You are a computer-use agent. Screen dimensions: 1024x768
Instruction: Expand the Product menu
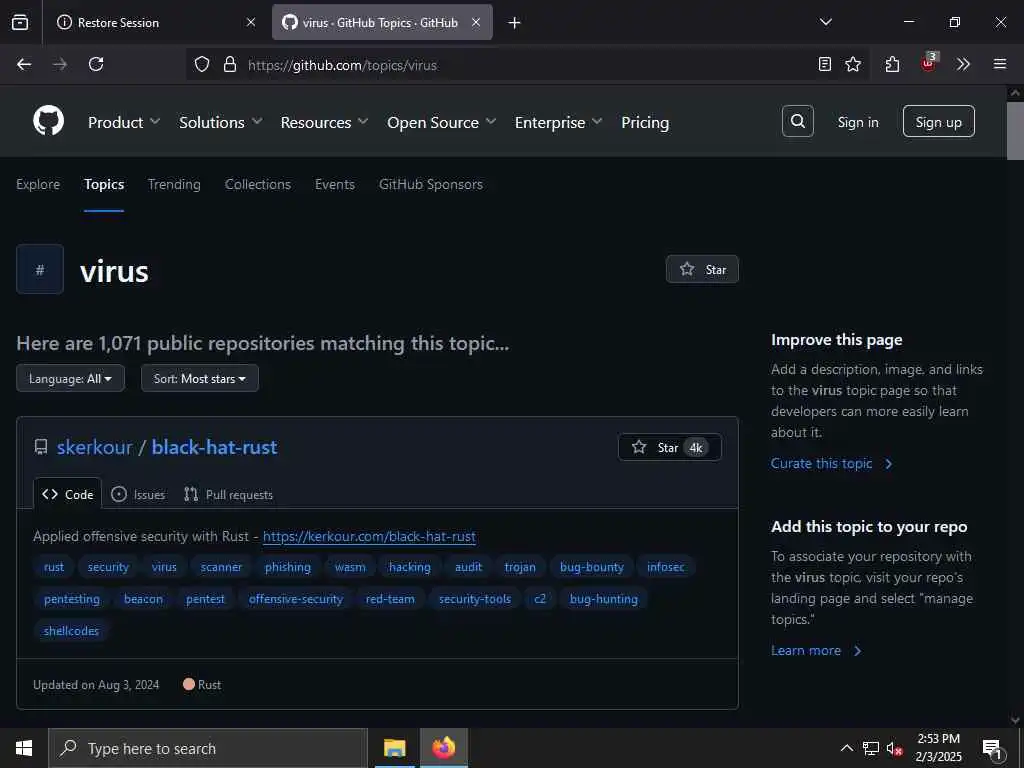coord(123,122)
